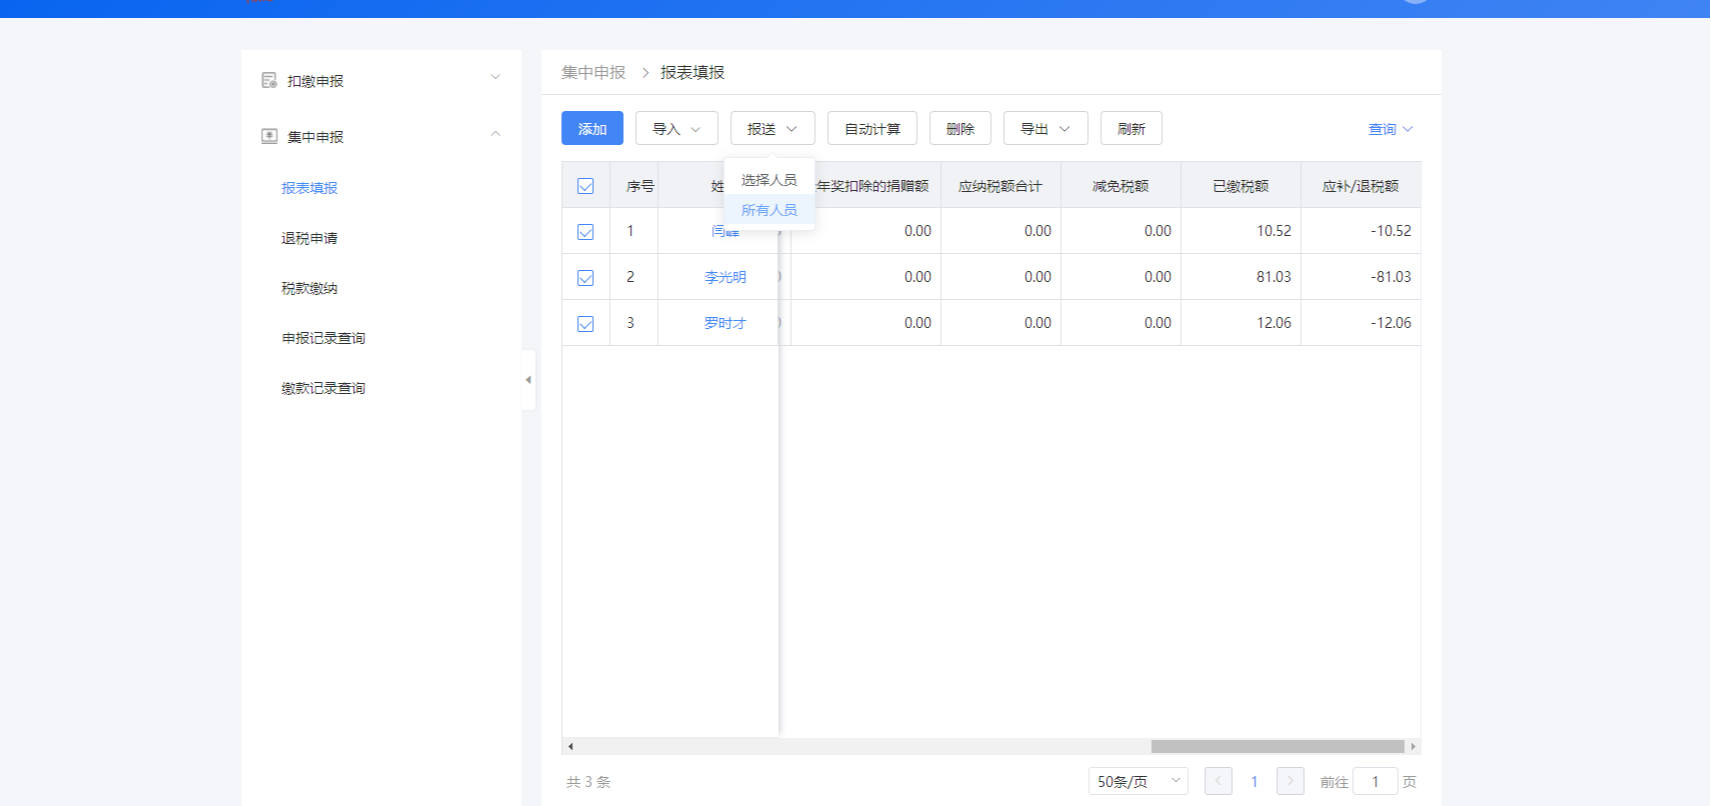Uncheck the row 2 李光明 checkbox

point(586,278)
